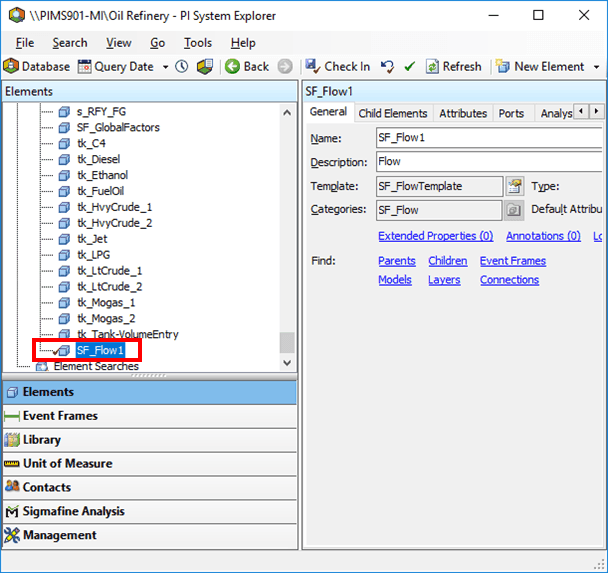Screen dimensions: 608x573
Task: Click the Undo Check Out arrow icon
Action: (x=387, y=67)
